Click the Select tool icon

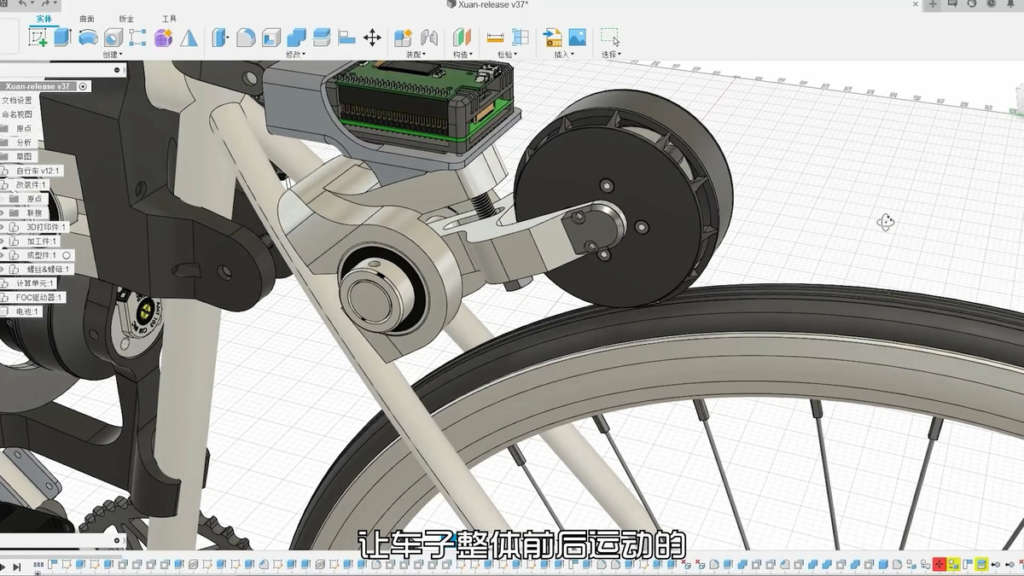click(610, 37)
